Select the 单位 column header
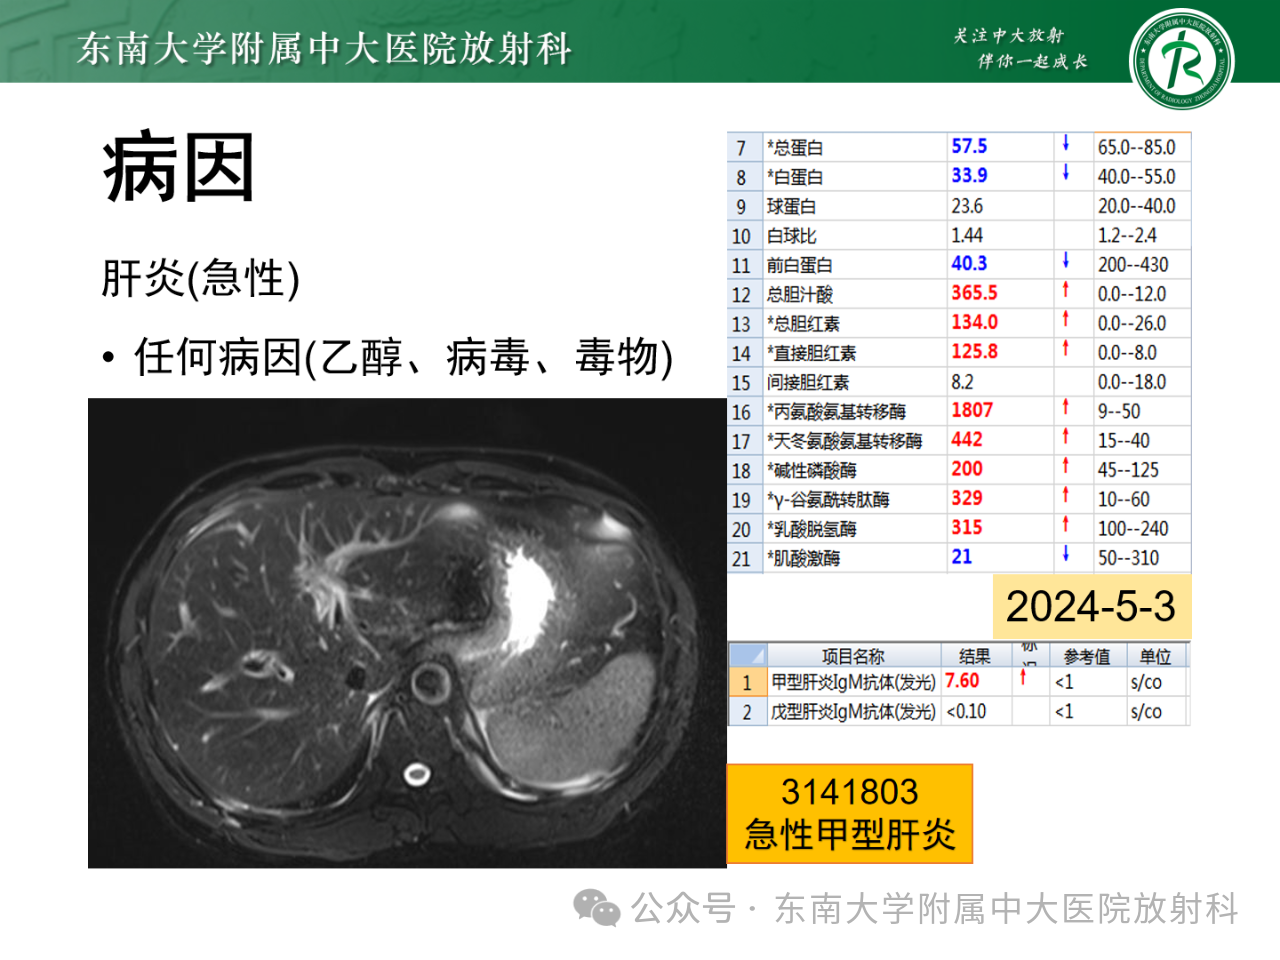 click(x=1155, y=656)
